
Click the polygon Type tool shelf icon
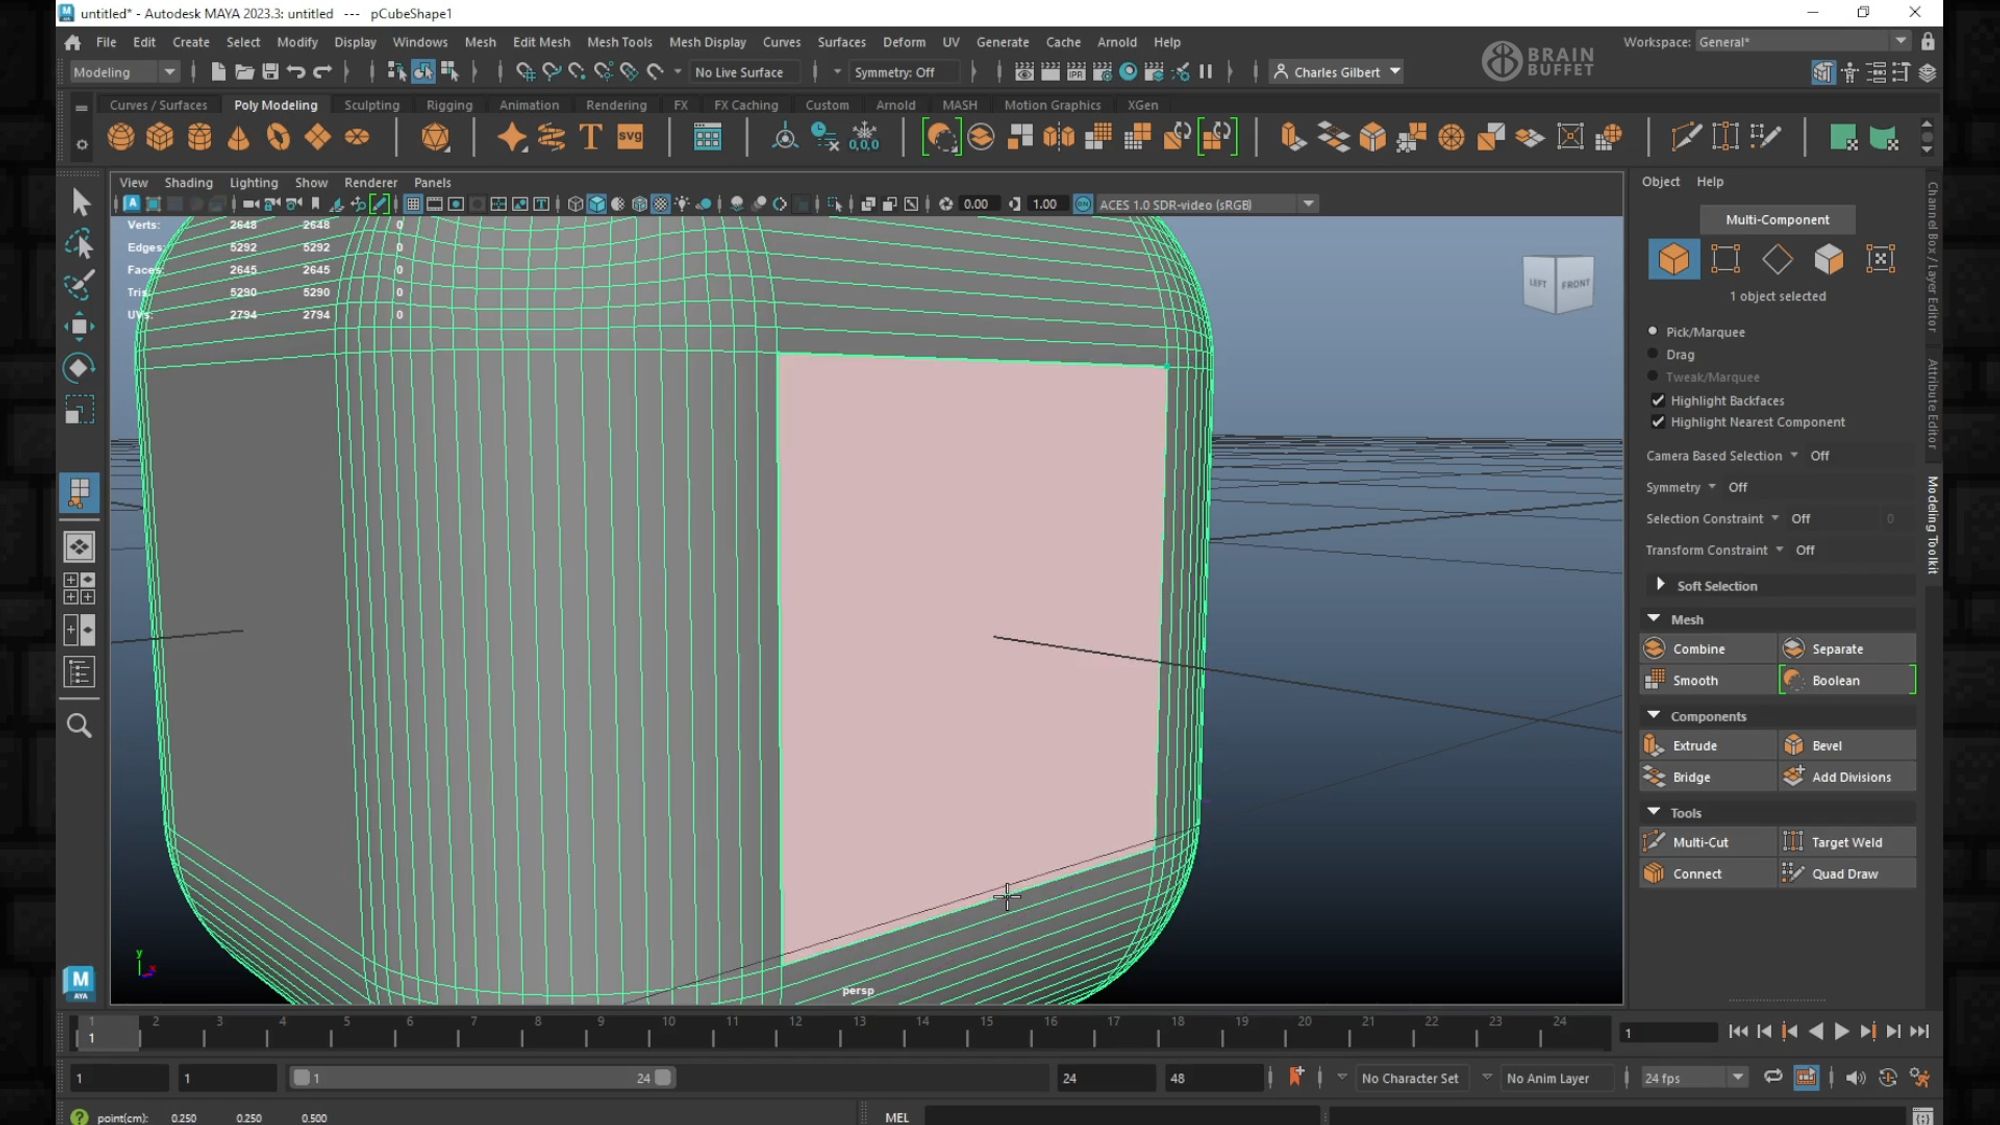tap(590, 137)
